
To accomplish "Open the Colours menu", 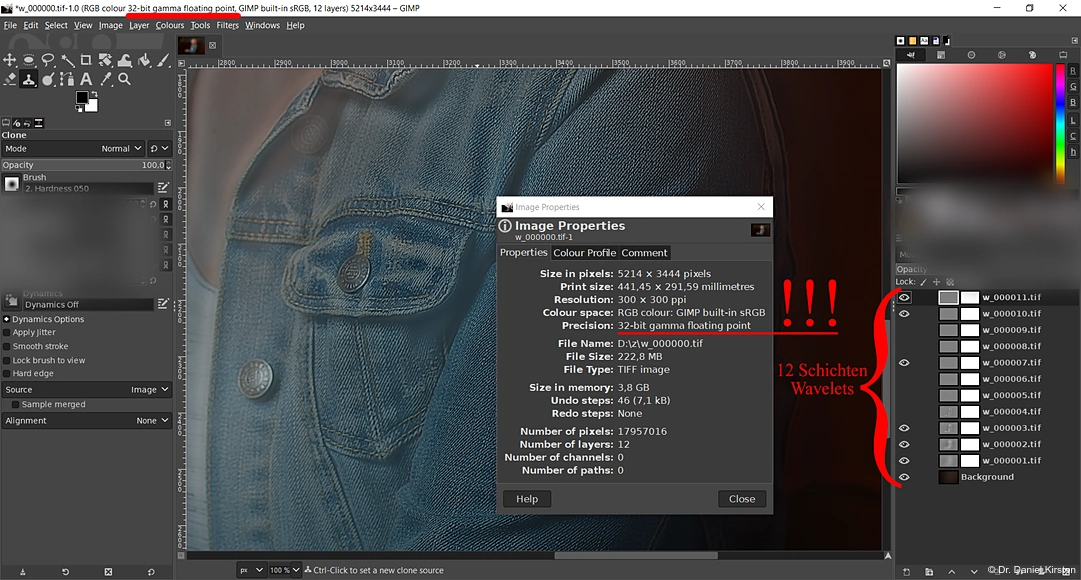I will (x=170, y=26).
